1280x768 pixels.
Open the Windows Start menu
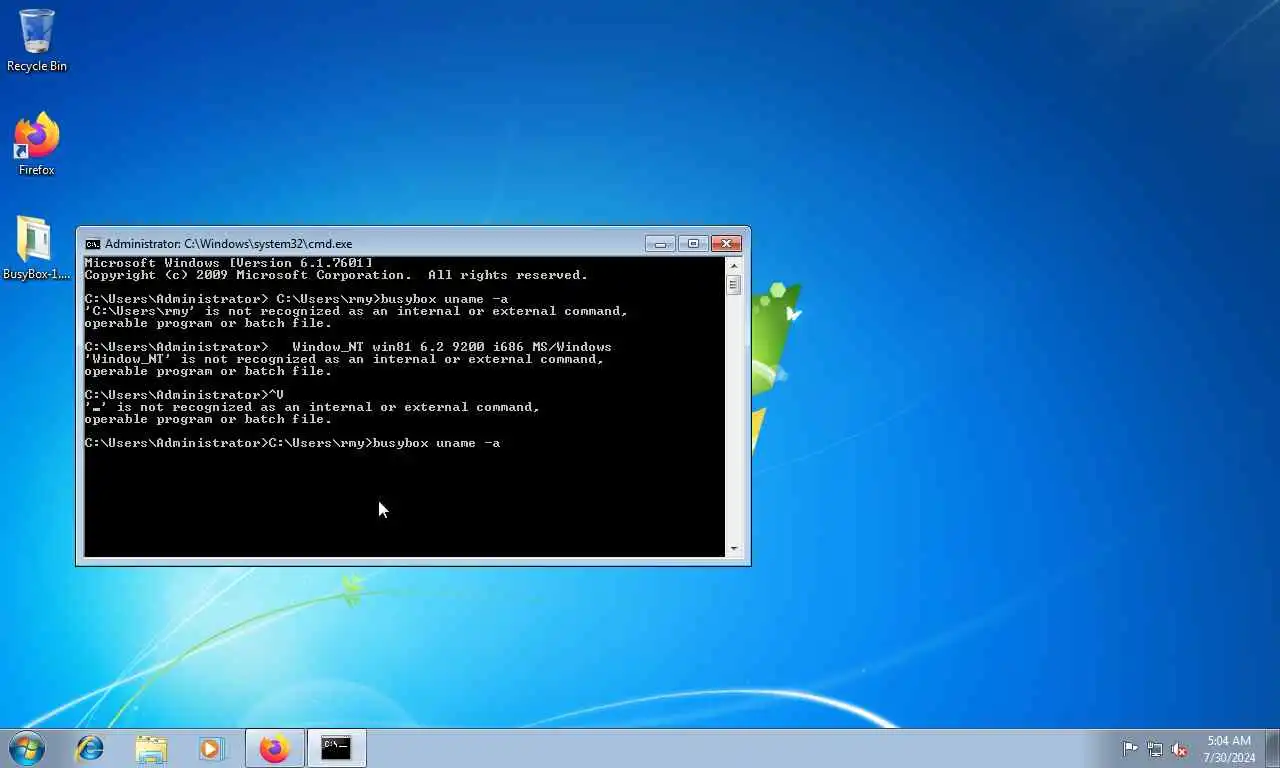coord(26,748)
